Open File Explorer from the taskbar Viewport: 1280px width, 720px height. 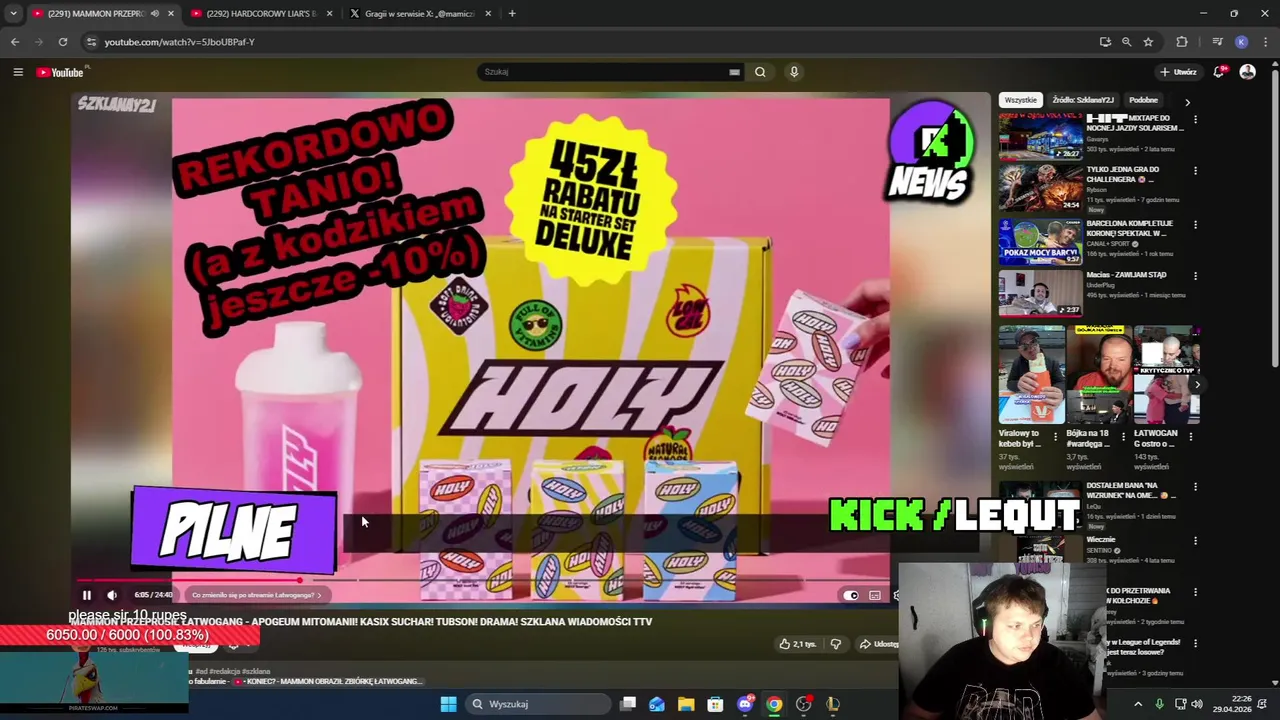(686, 704)
